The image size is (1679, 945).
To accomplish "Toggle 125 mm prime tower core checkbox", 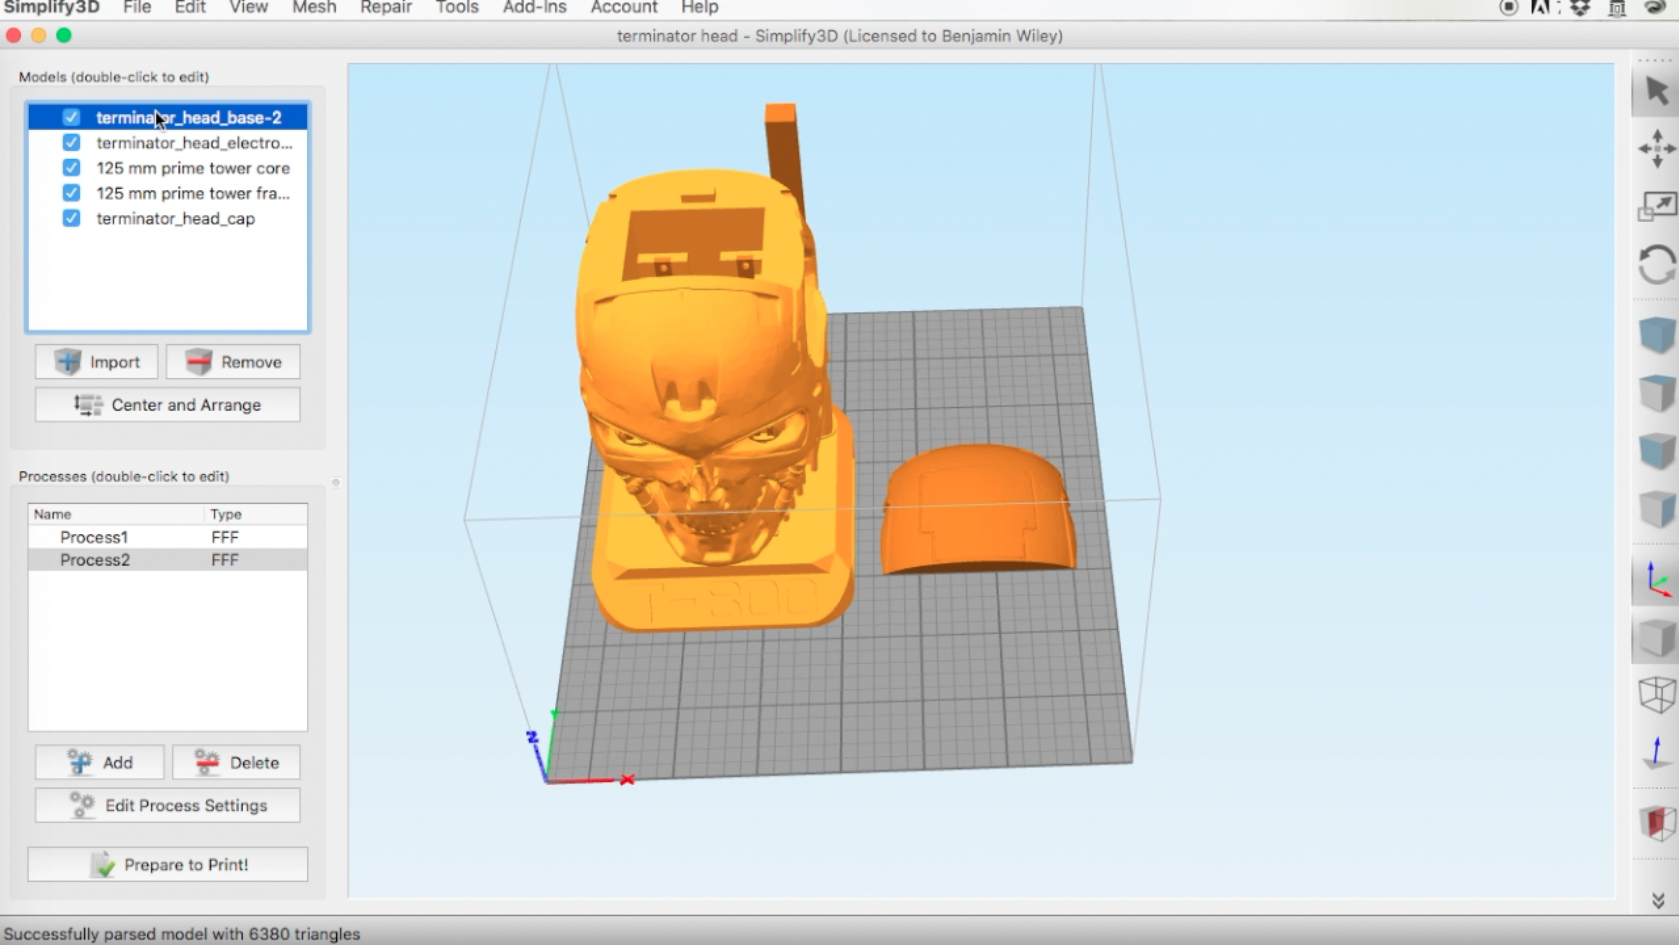I will coord(71,168).
